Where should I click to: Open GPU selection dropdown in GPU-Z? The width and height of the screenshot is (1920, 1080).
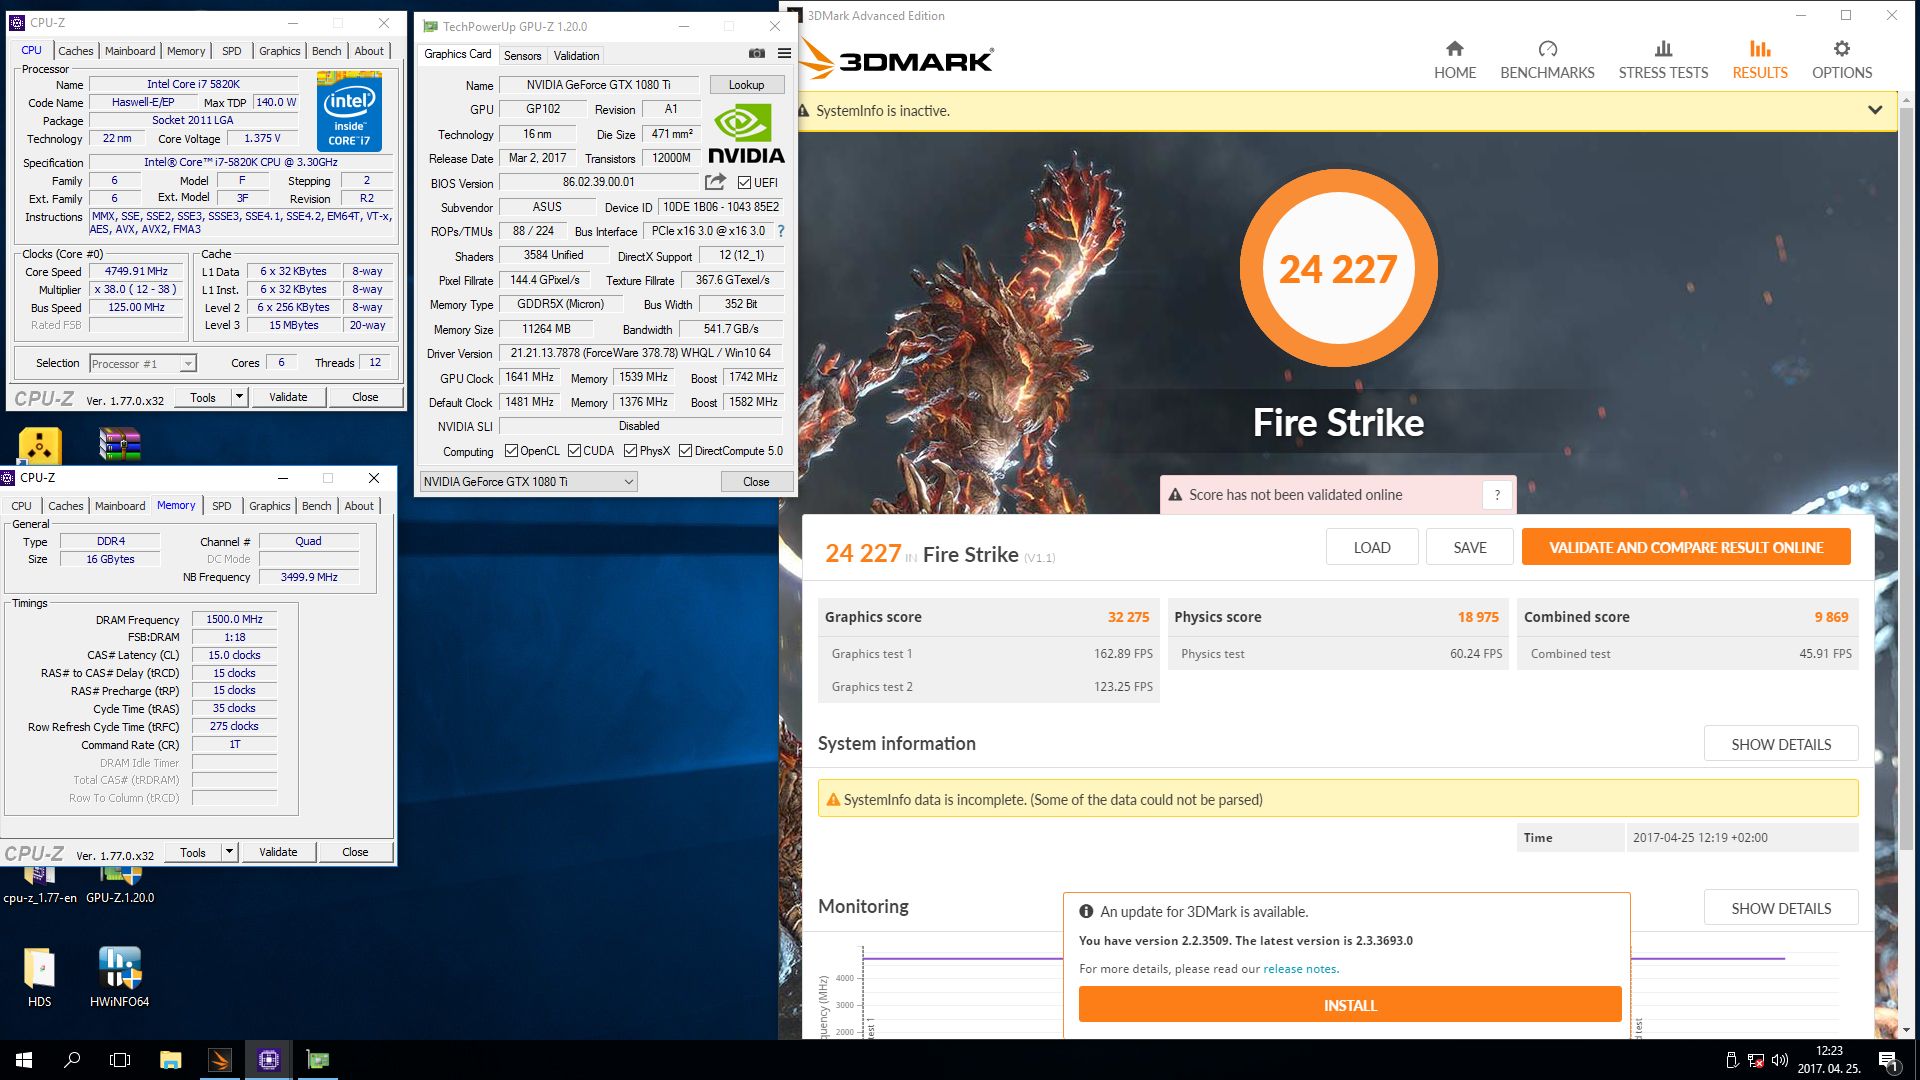click(628, 482)
